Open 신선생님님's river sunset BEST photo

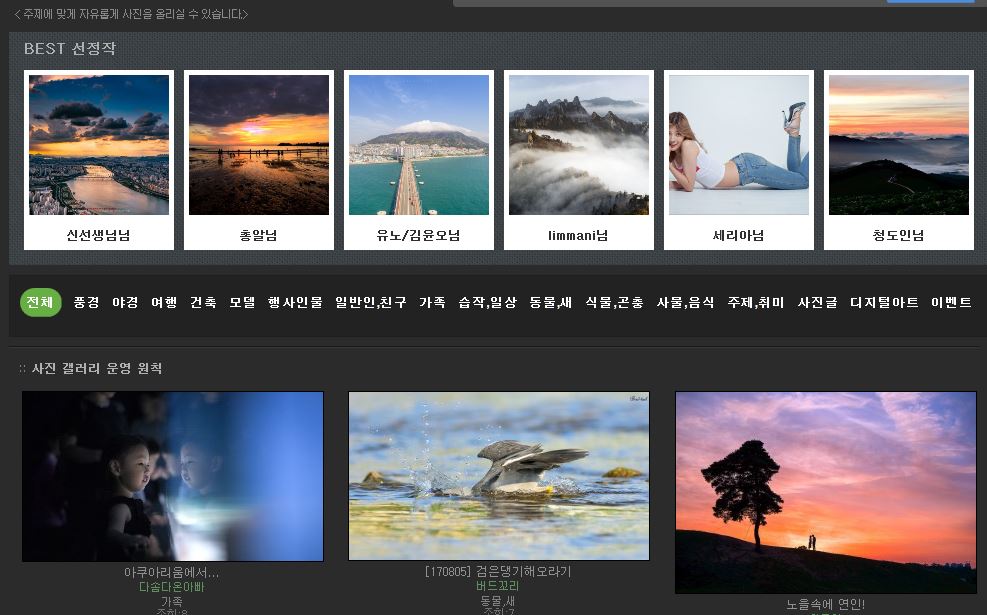point(99,145)
